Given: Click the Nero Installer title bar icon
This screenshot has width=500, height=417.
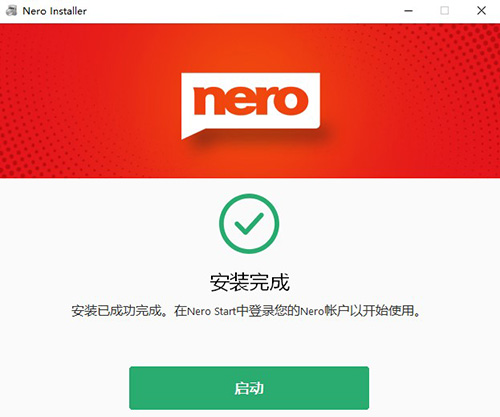Looking at the screenshot, I should (x=12, y=11).
